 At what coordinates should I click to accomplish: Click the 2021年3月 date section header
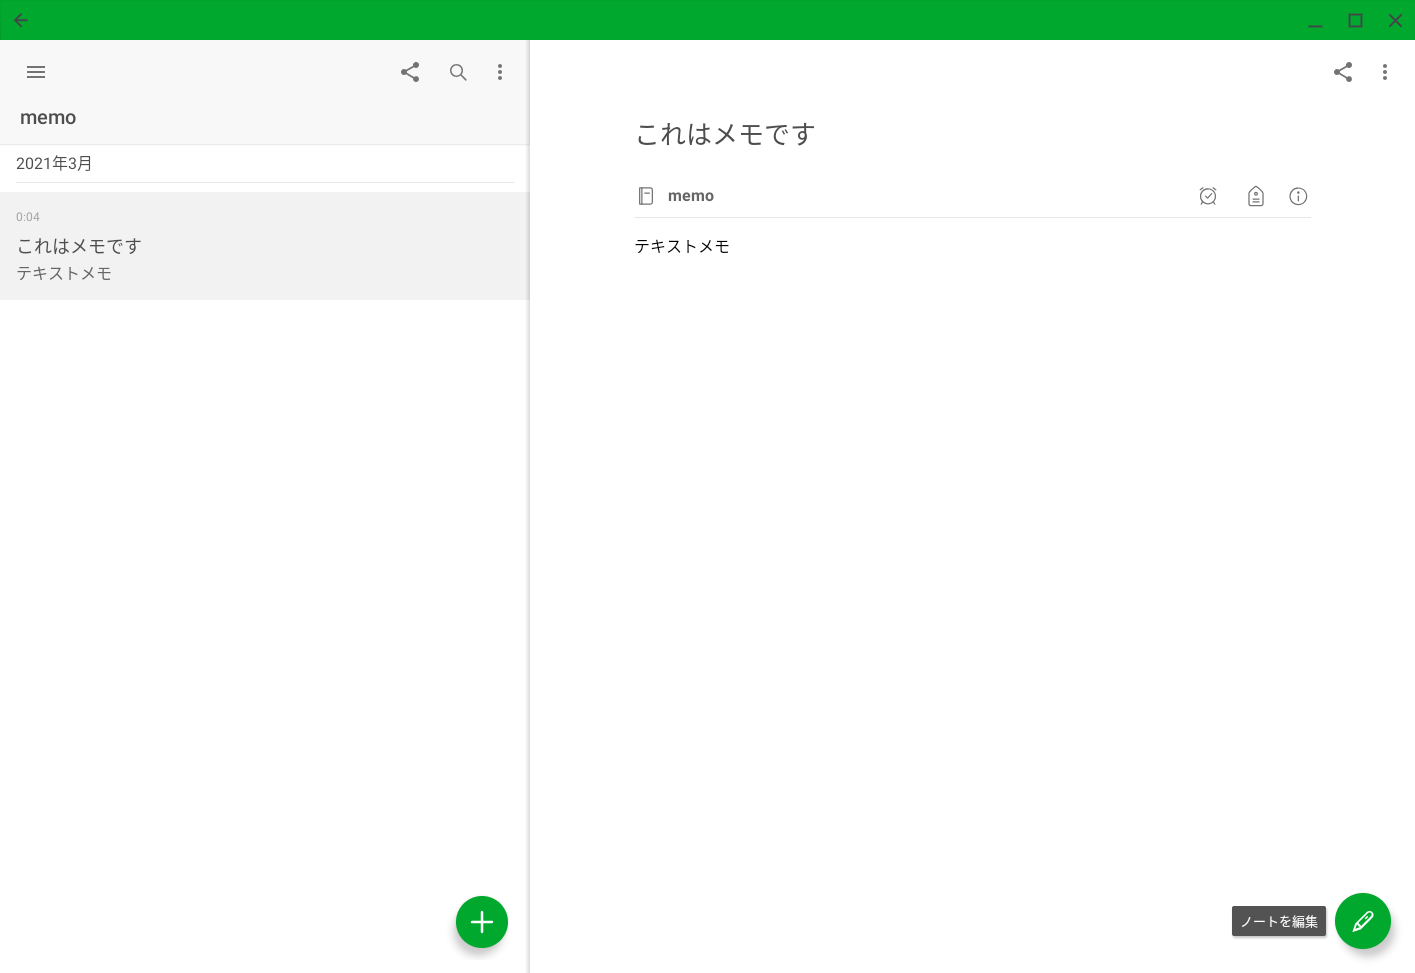[x=54, y=163]
